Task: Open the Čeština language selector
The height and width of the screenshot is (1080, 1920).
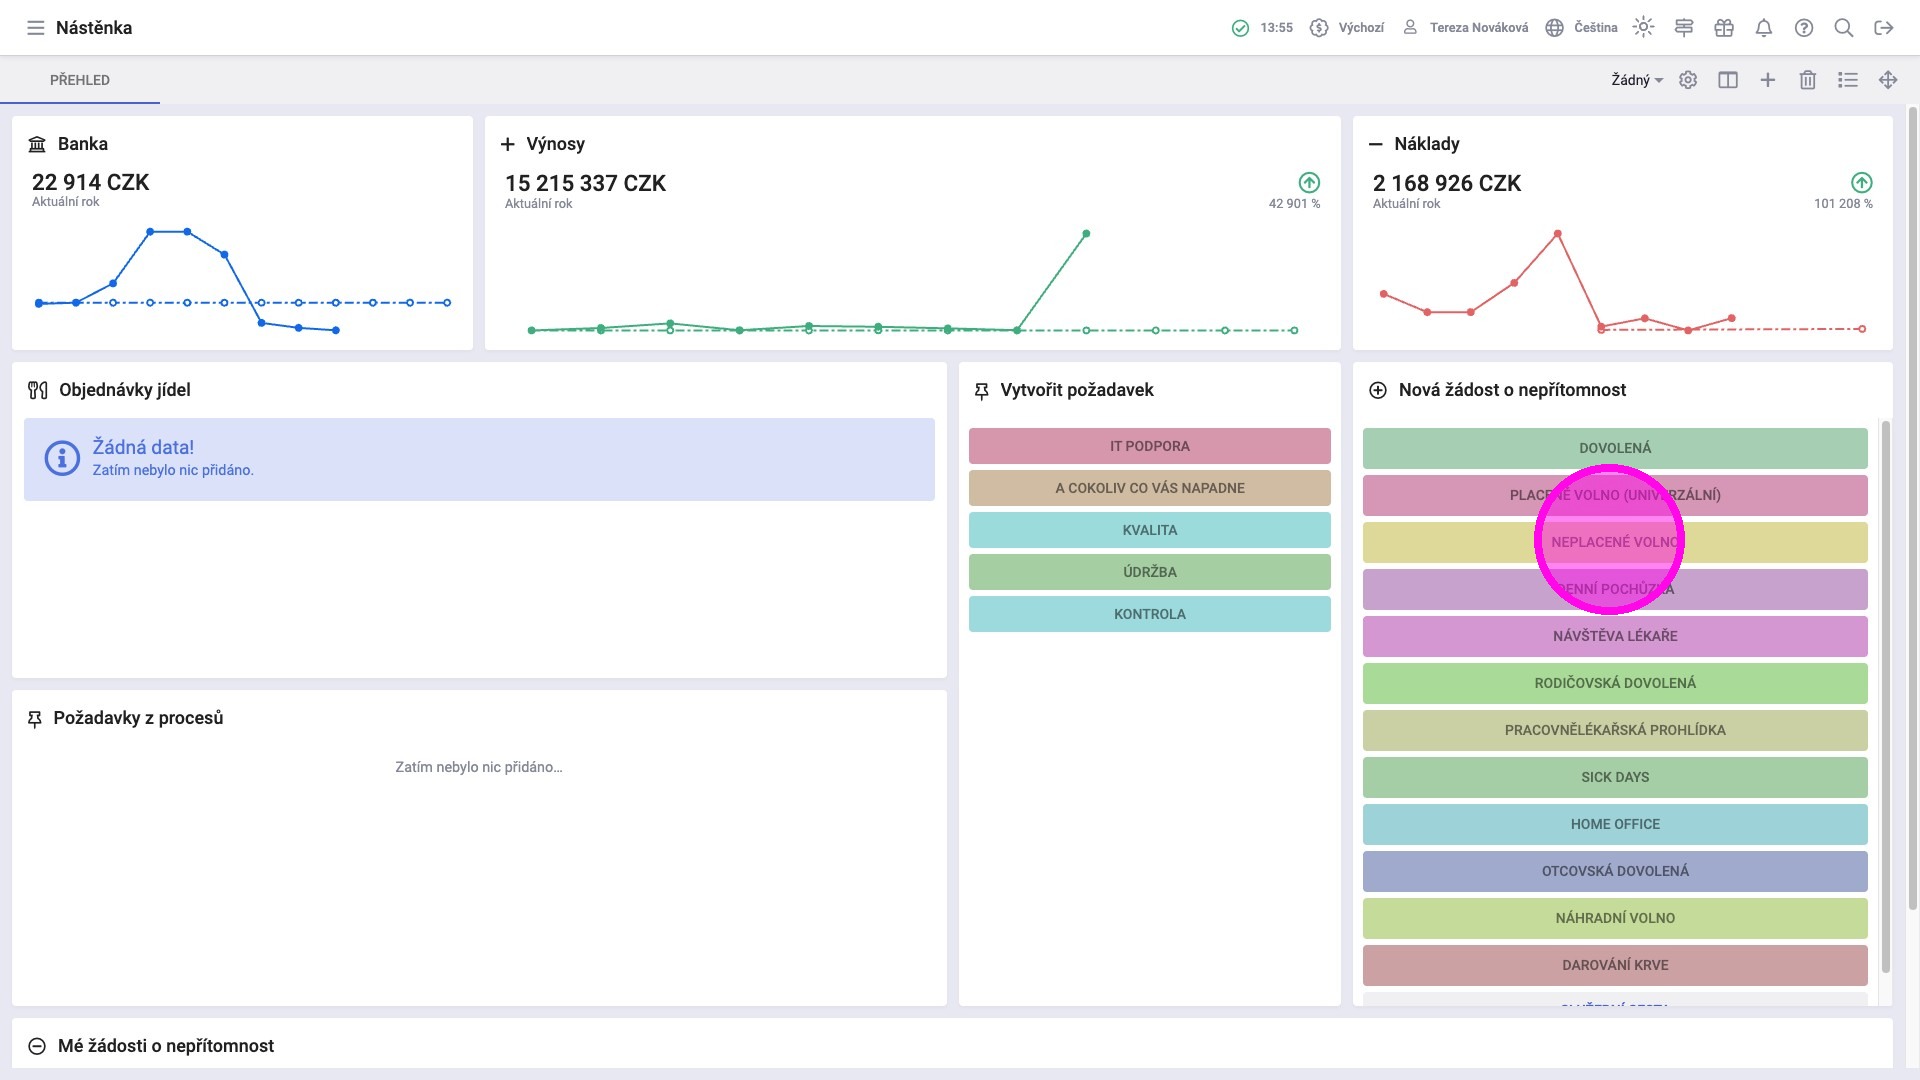Action: pos(1582,28)
